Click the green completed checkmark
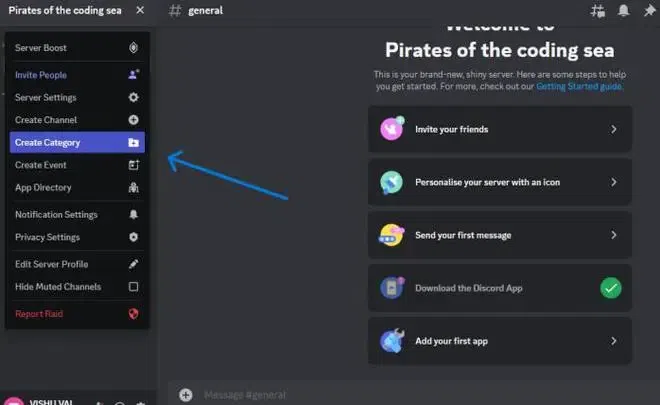660x405 pixels. point(611,288)
